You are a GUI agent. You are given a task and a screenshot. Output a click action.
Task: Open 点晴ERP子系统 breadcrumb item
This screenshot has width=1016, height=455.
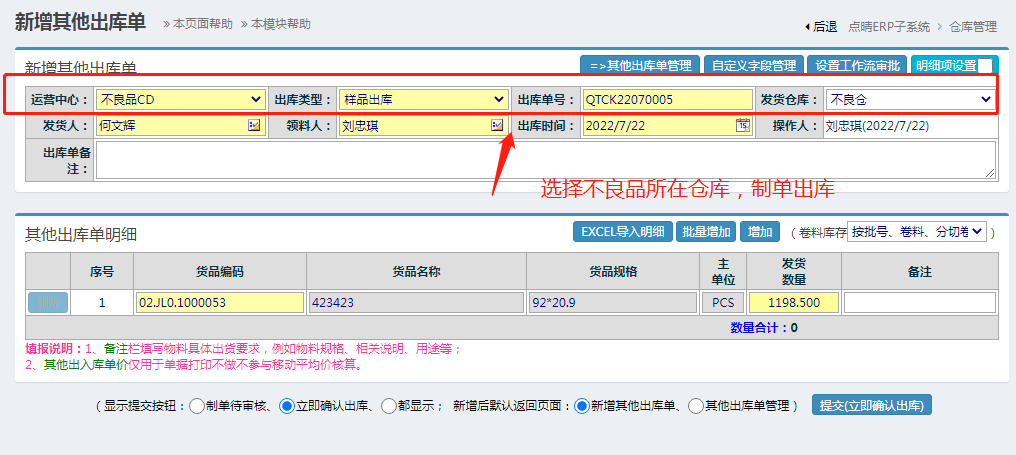[888, 27]
